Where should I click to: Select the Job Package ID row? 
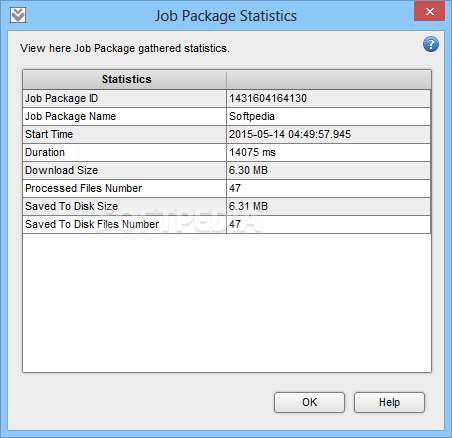227,98
